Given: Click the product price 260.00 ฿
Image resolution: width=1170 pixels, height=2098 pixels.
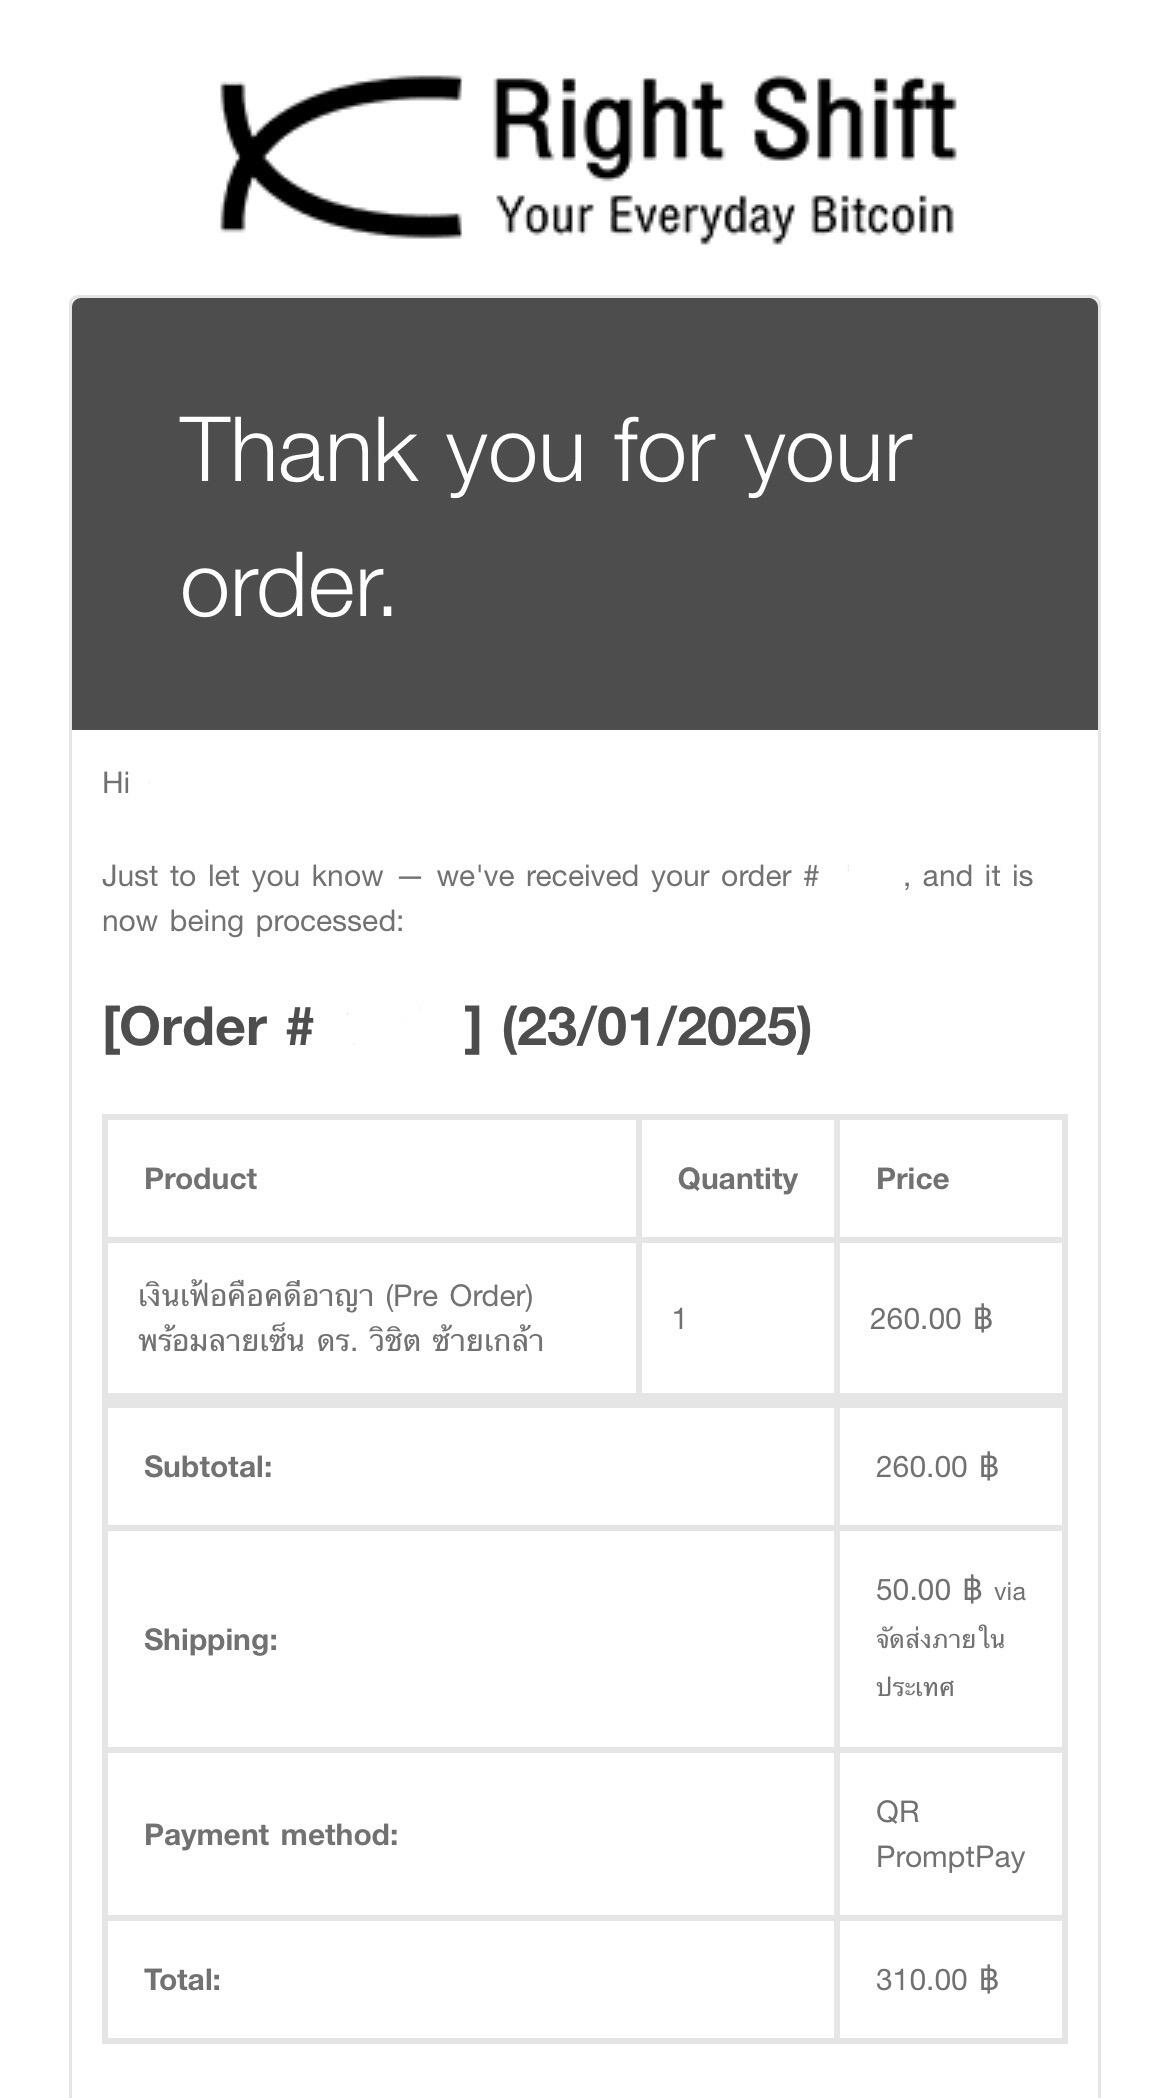Looking at the screenshot, I should pos(931,1319).
